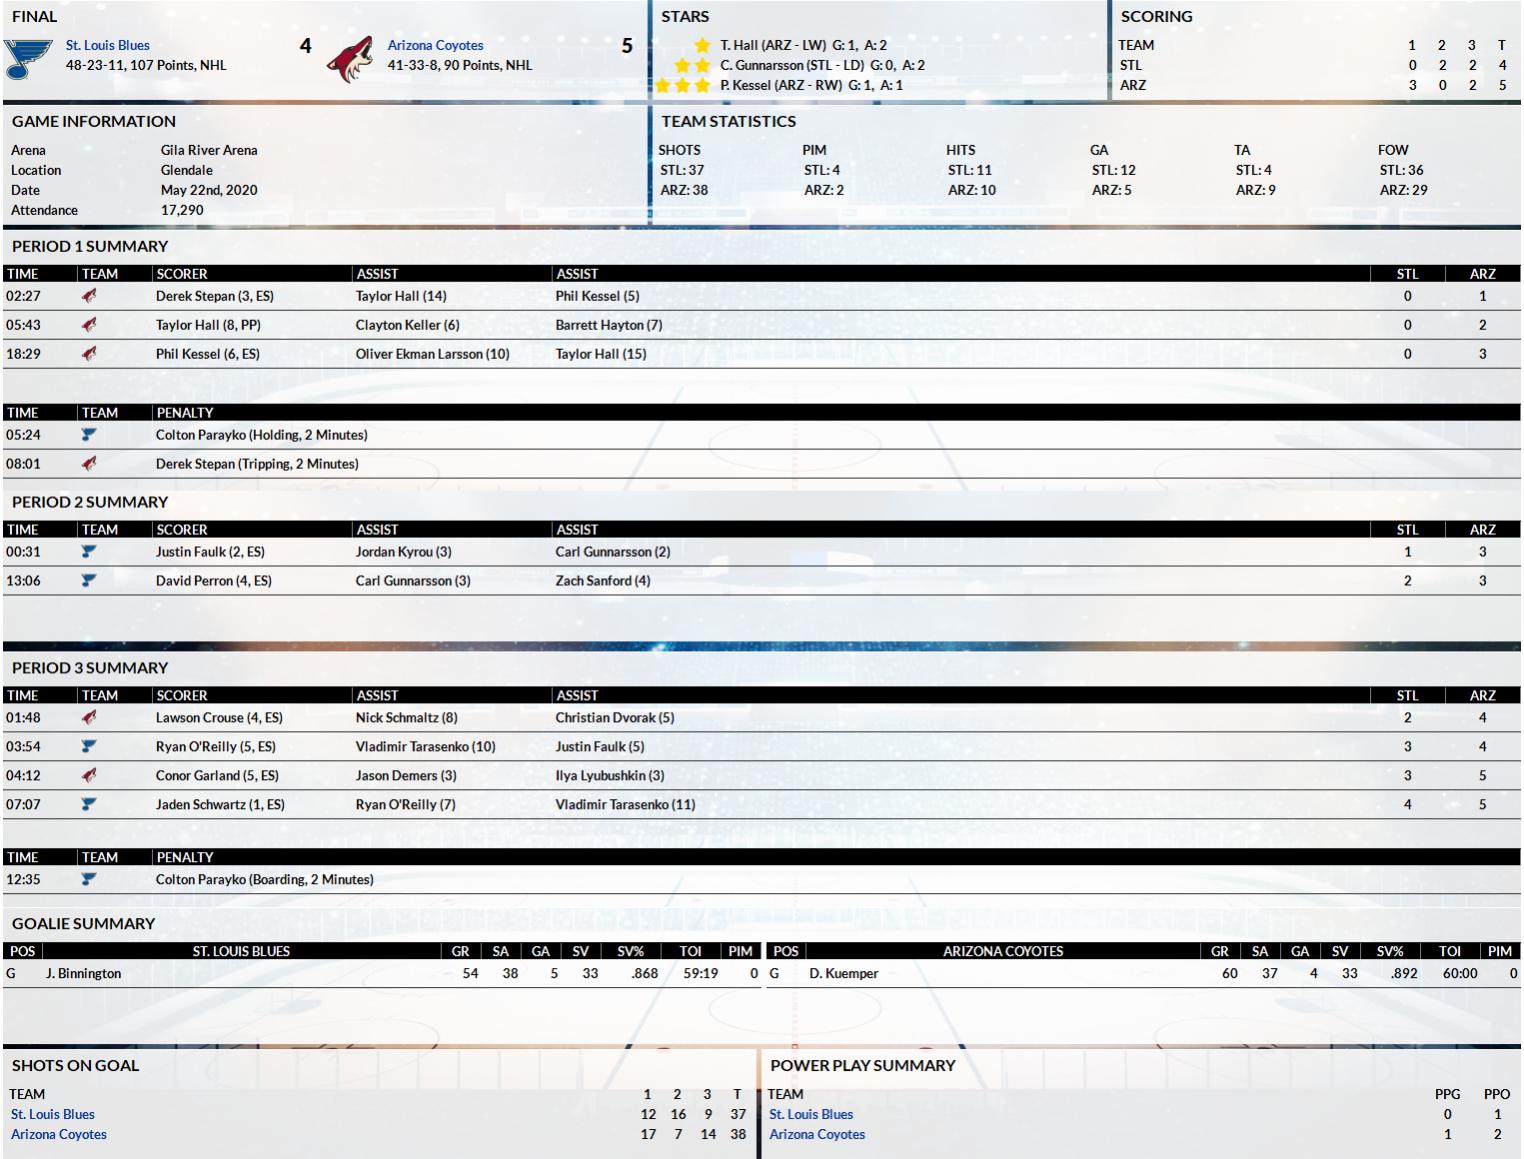The height and width of the screenshot is (1159, 1524).
Task: Click assist Jordan Kyrou (3)
Action: pyautogui.click(x=404, y=552)
